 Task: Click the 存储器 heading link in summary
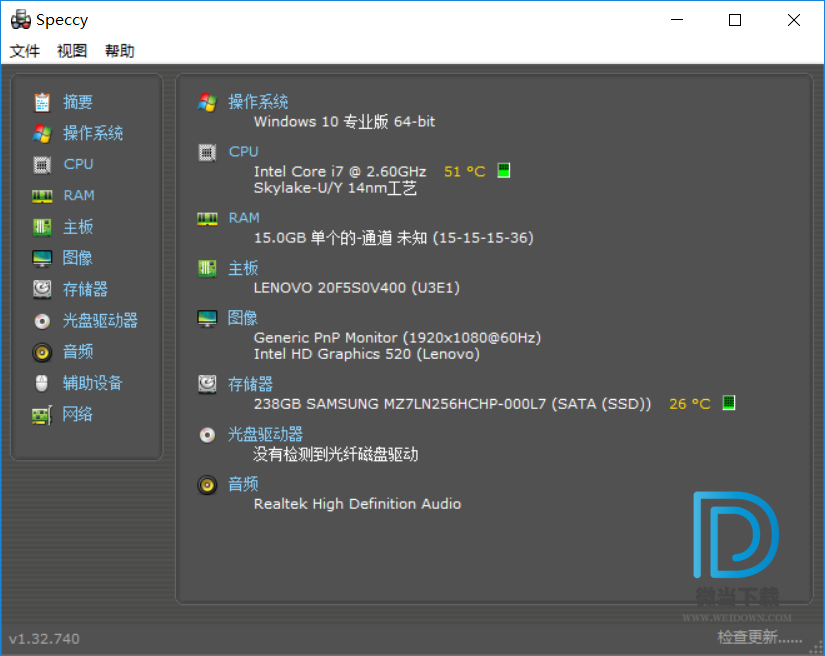tap(250, 385)
